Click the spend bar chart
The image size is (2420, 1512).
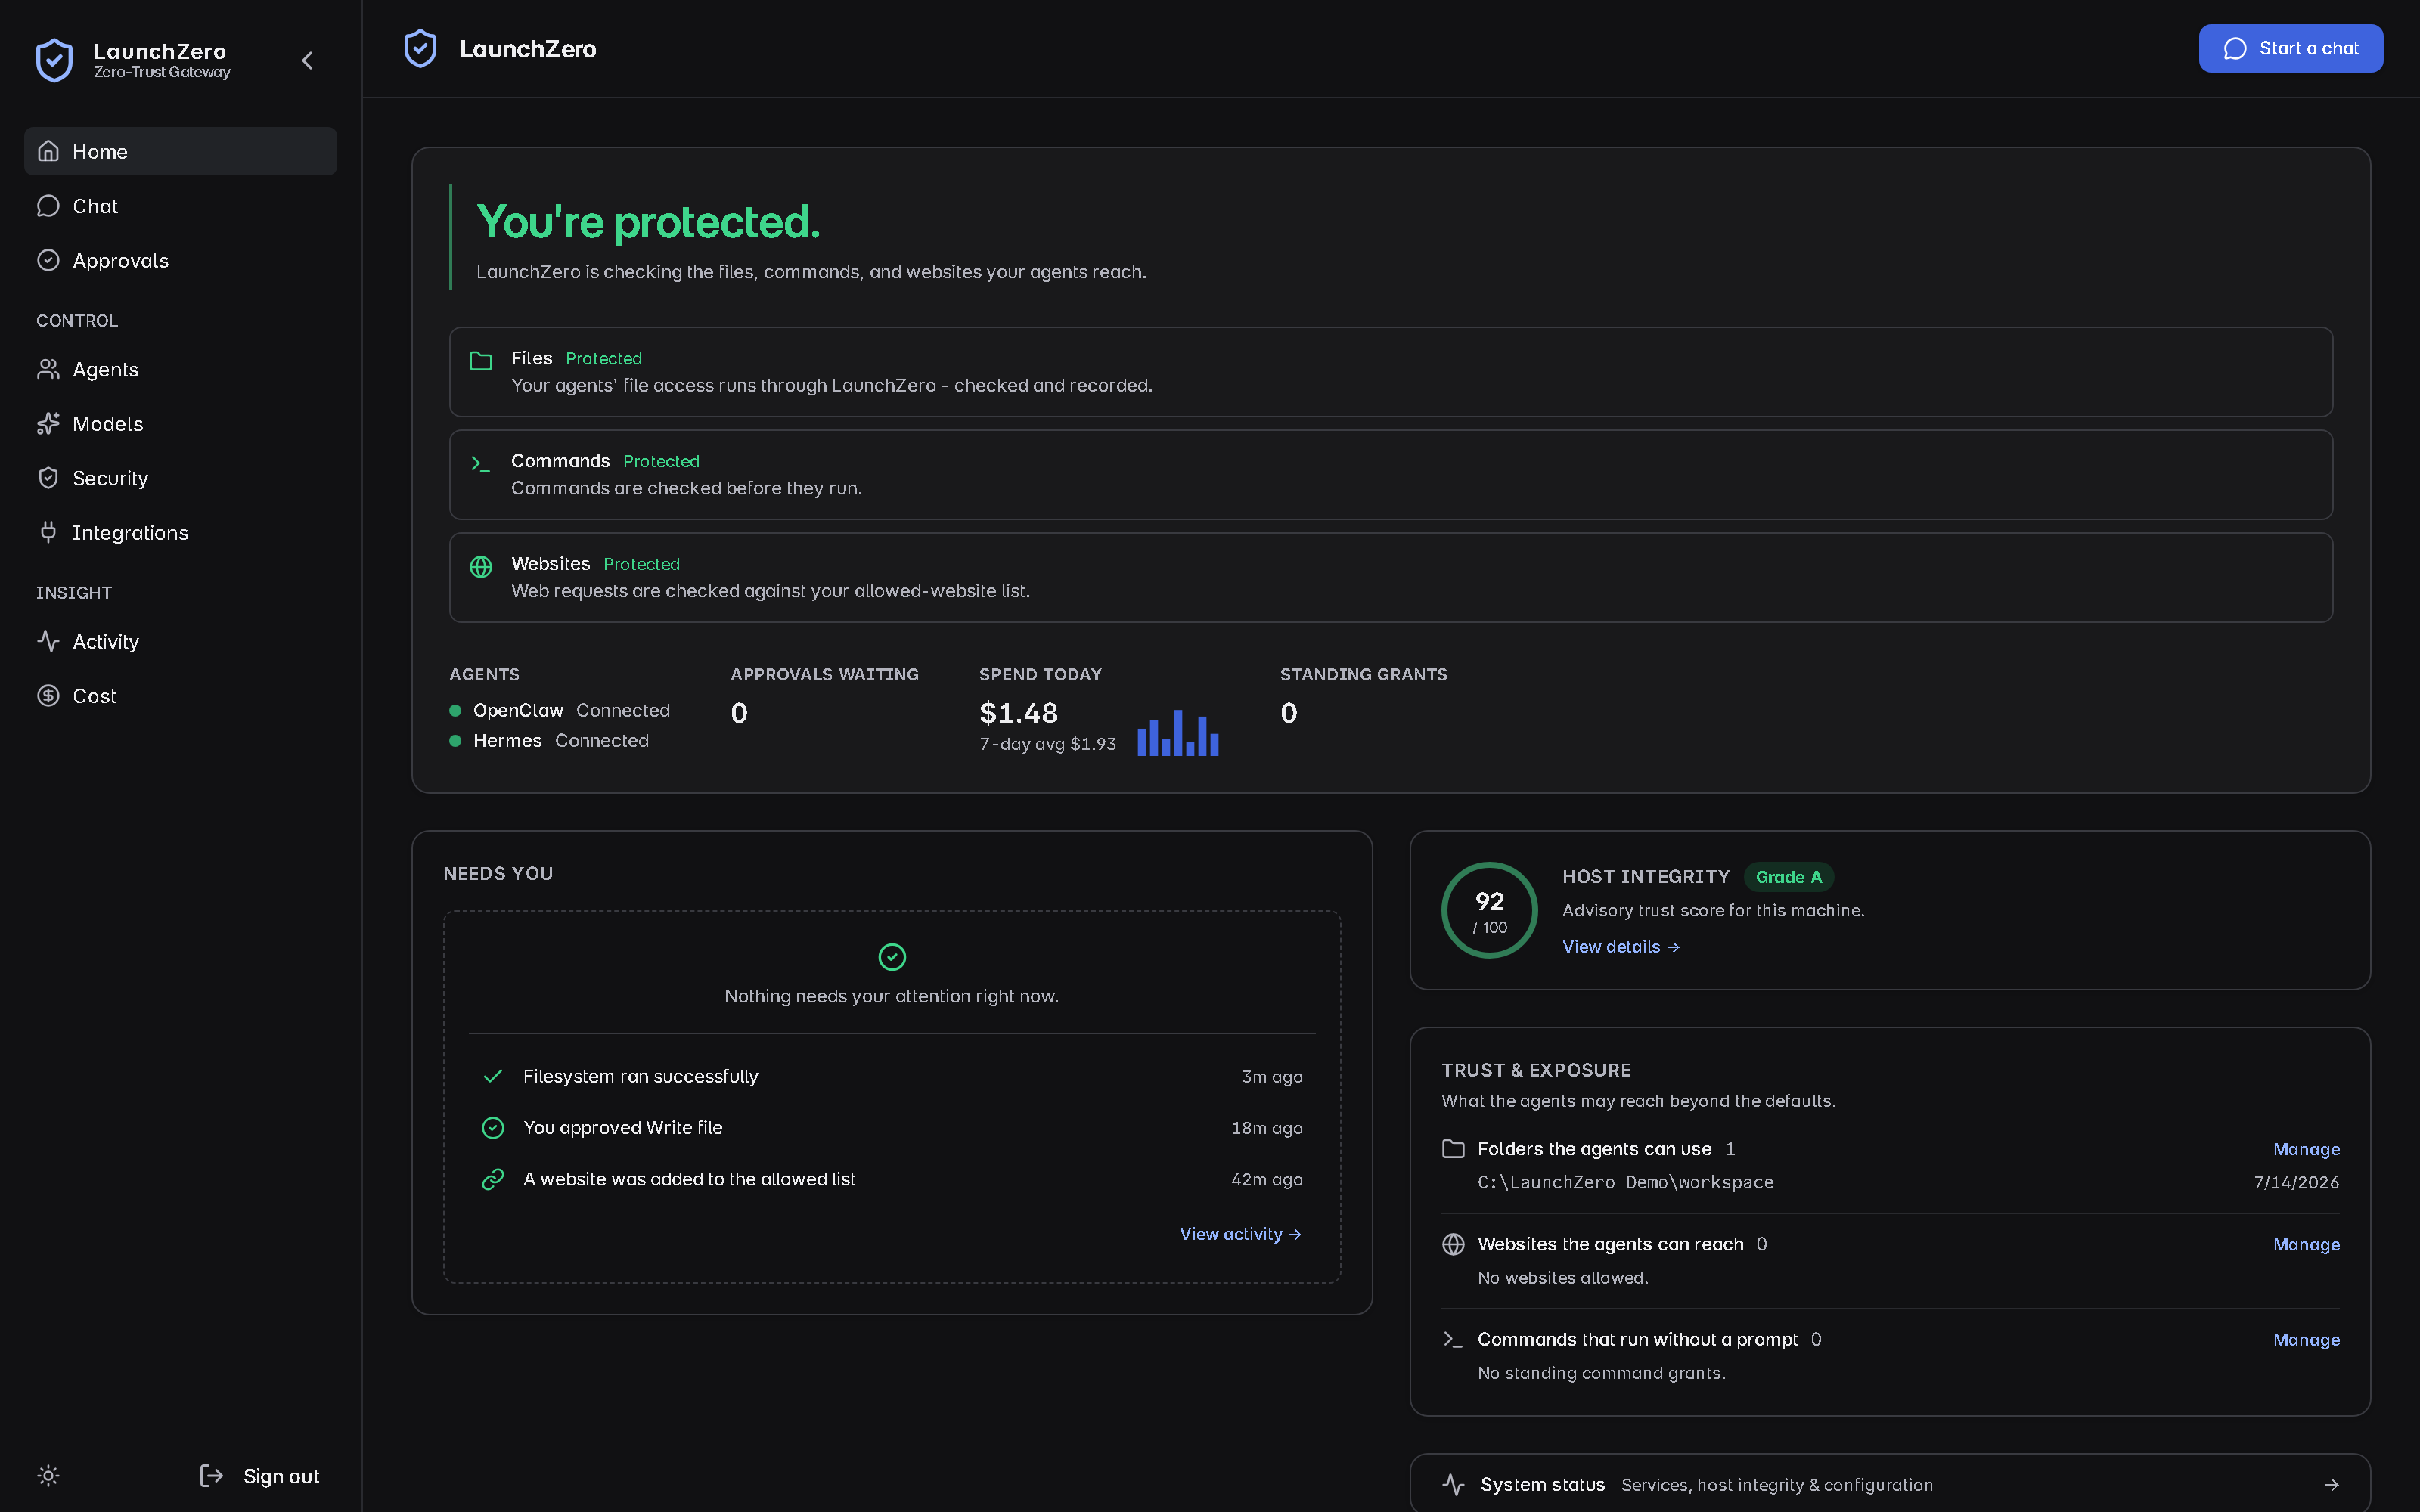(1178, 733)
